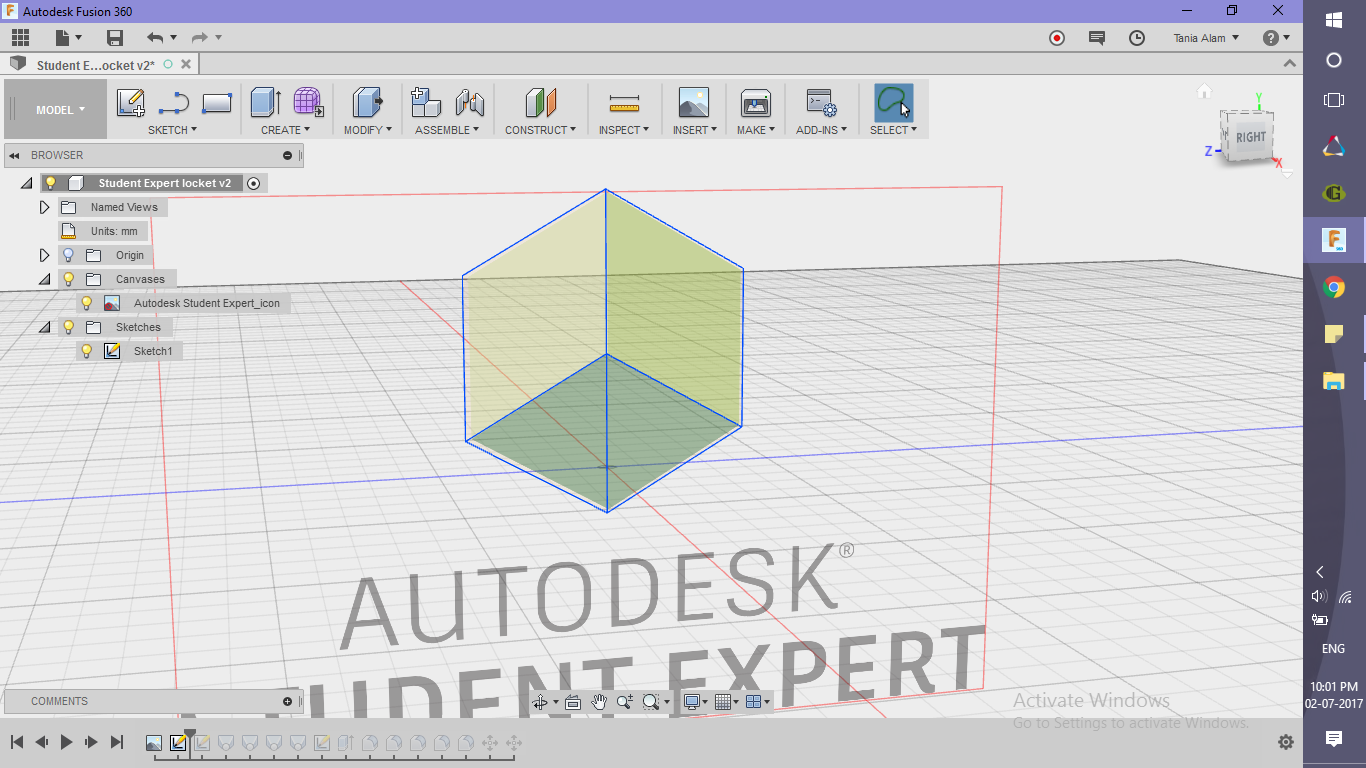
Task: Open the MODIFY menu
Action: coord(368,130)
